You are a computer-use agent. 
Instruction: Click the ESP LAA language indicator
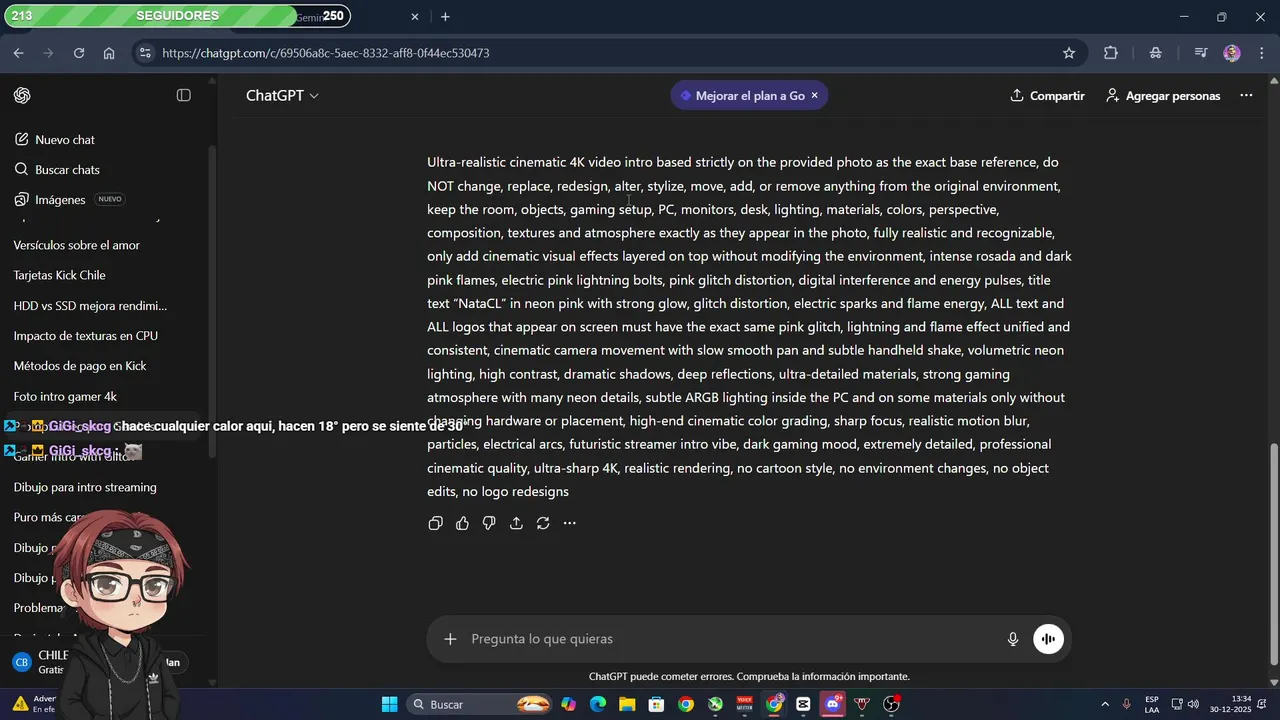pyautogui.click(x=1152, y=704)
